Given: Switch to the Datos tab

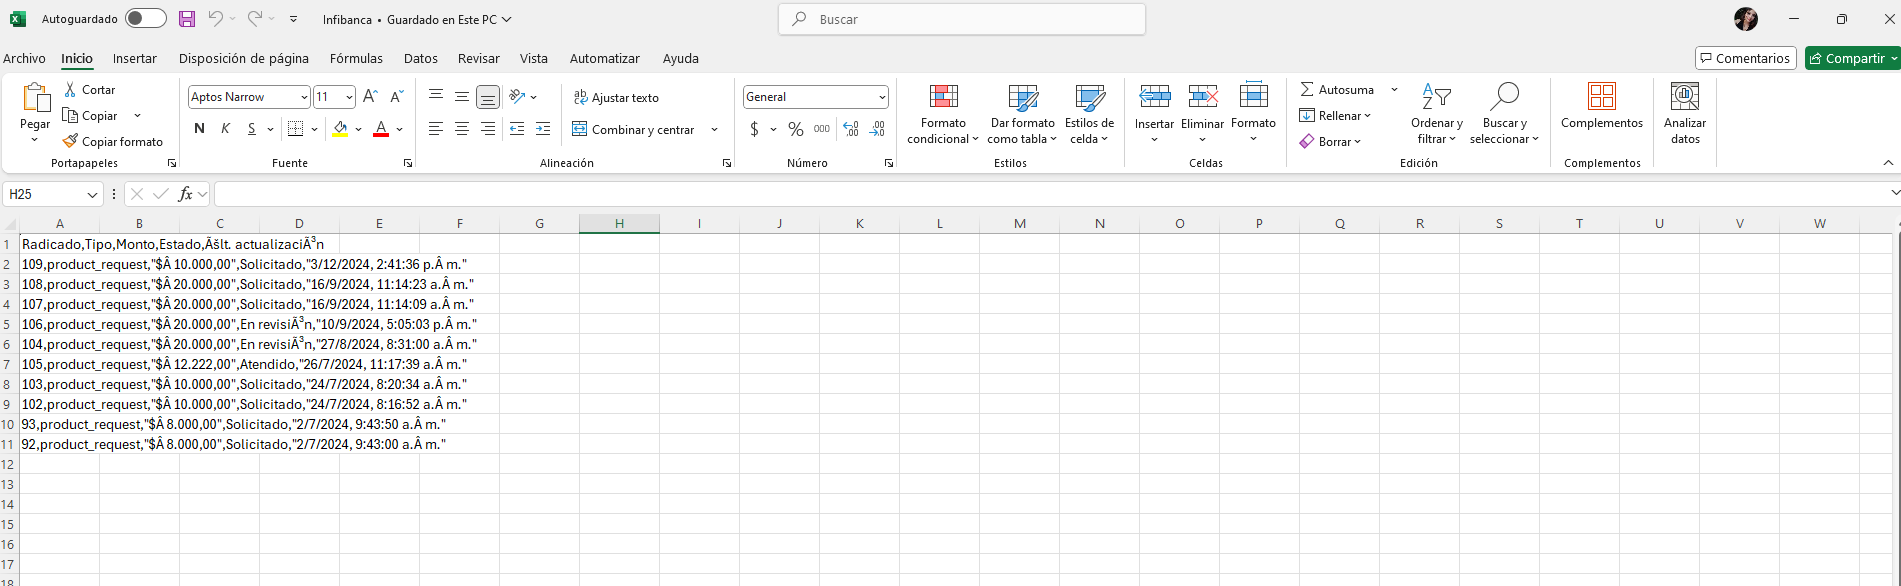Looking at the screenshot, I should [421, 58].
